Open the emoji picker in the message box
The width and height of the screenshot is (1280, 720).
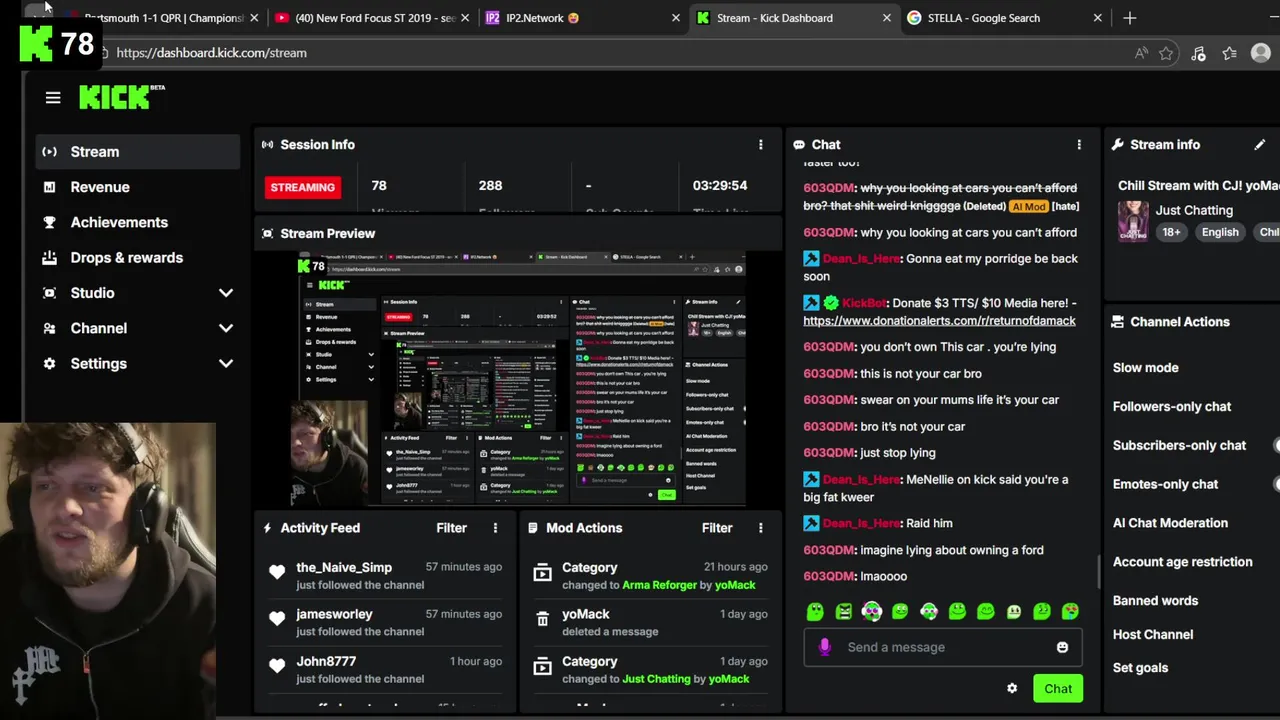[1062, 647]
